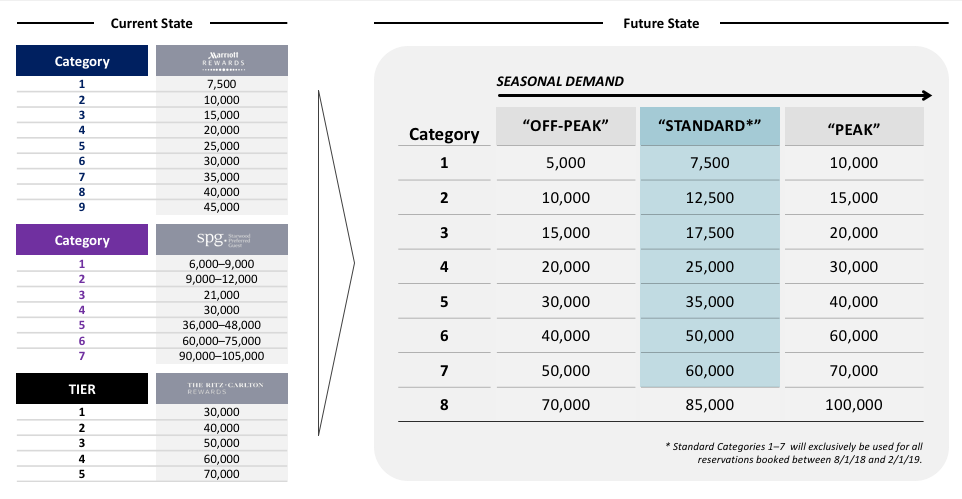Click the purple Category header
Image resolution: width=962 pixels, height=499 pixels.
[82, 240]
